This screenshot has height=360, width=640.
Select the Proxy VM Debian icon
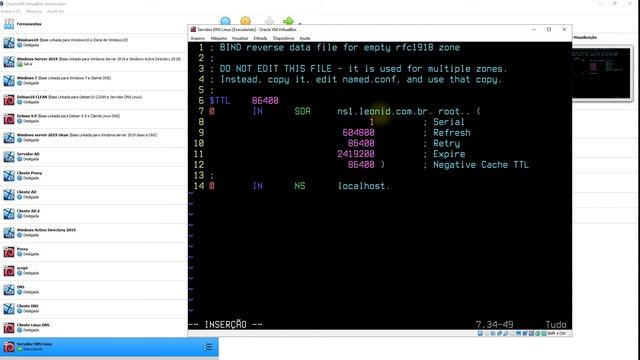(9, 251)
